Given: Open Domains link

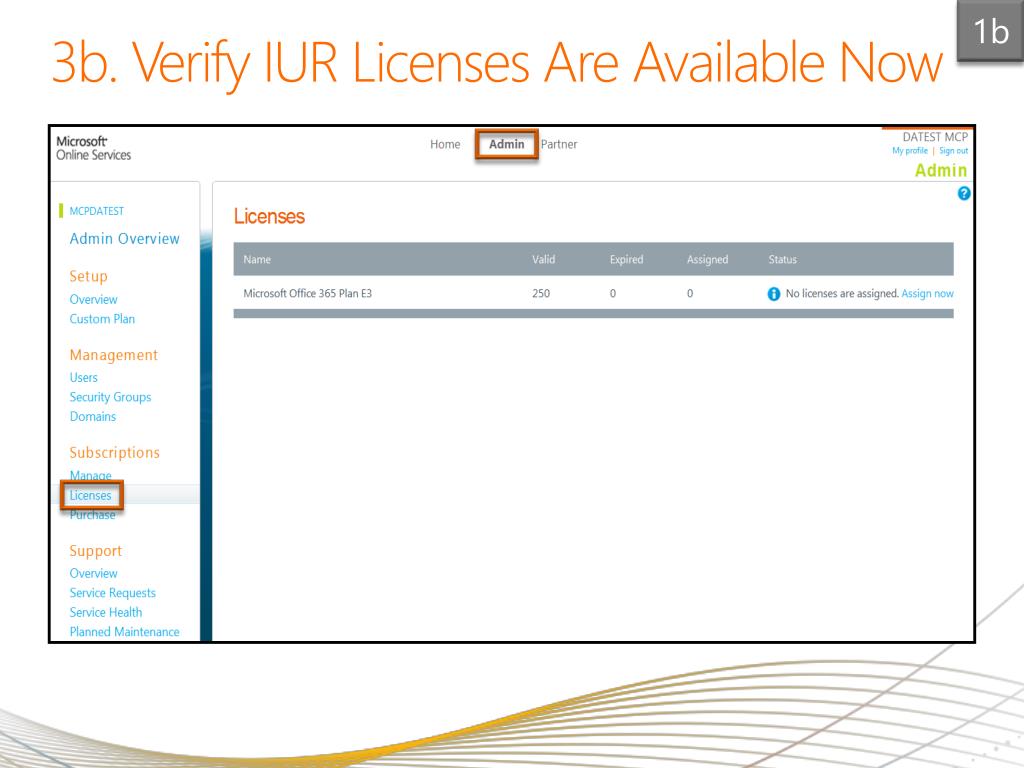Looking at the screenshot, I should 93,417.
